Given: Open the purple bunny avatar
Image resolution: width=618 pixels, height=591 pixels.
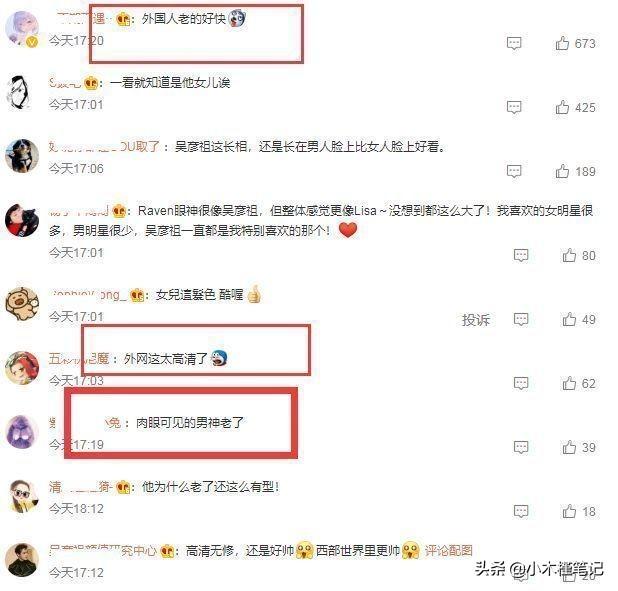Looking at the screenshot, I should 22,431.
